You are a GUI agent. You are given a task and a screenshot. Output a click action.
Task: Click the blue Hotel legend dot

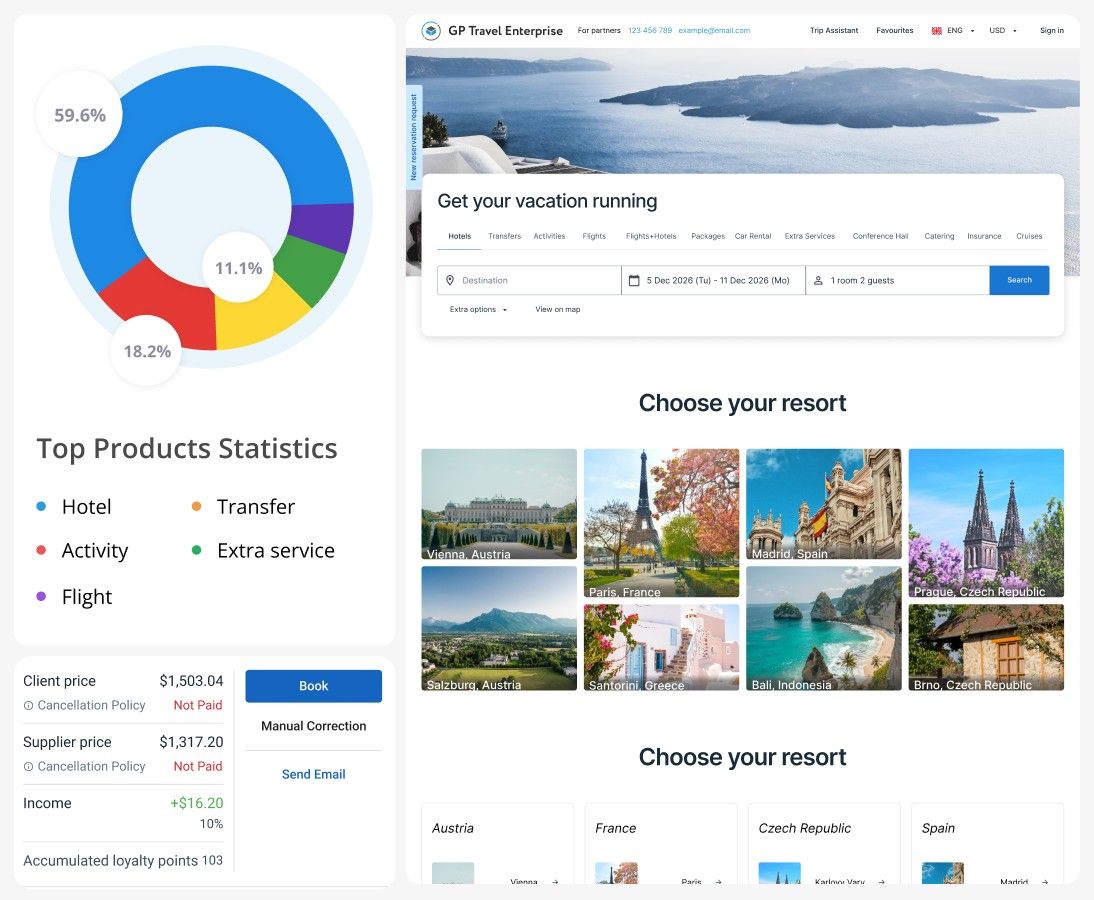tap(41, 507)
